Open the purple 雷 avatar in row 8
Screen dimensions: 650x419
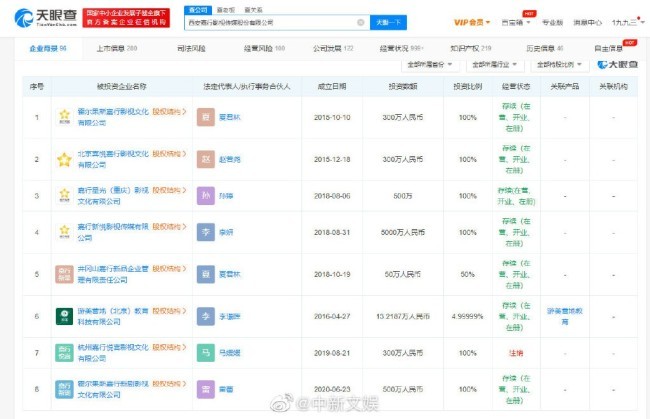point(206,389)
